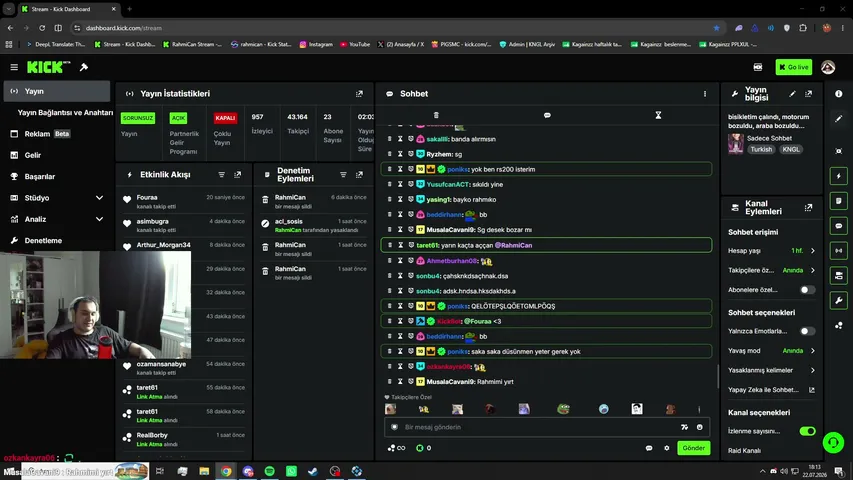Screen dimensions: 853x480
Task: Click the Go live button
Action: pyautogui.click(x=794, y=67)
